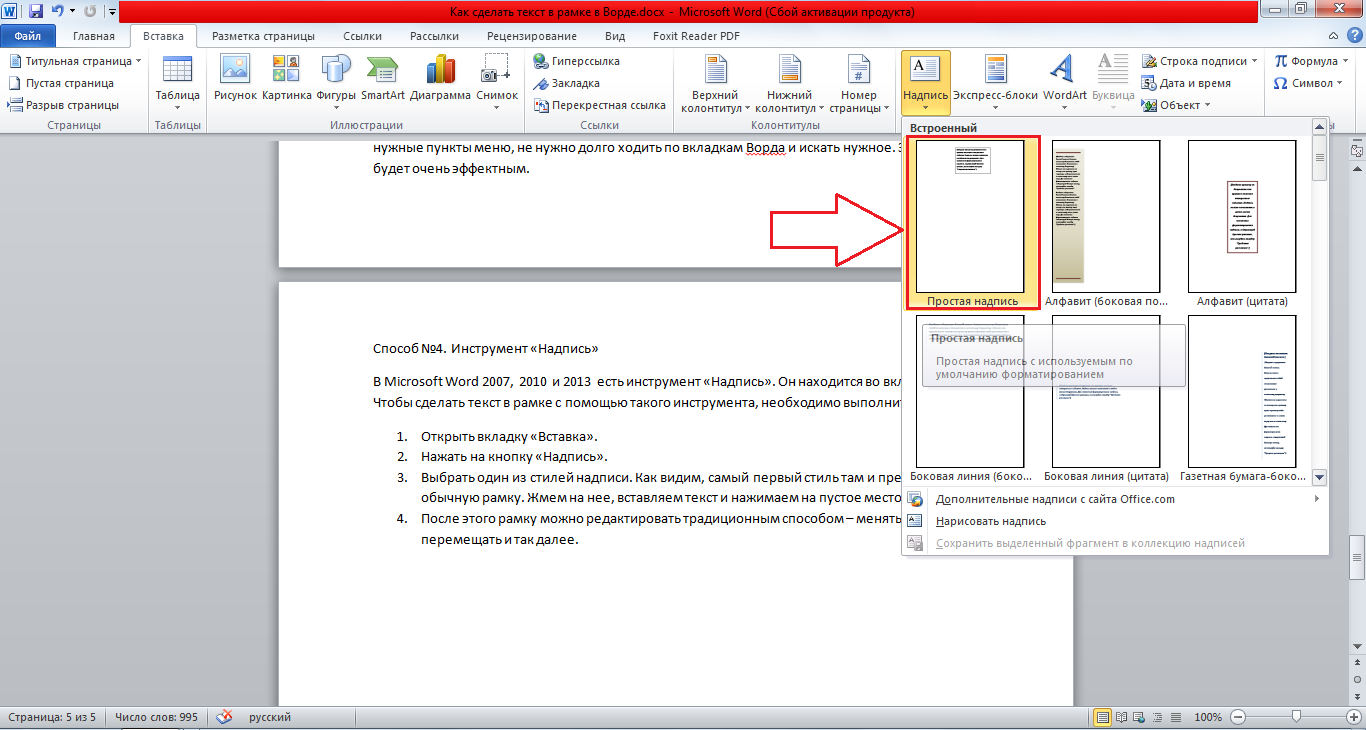Open the Рецензирование ribbon tab

pos(532,36)
